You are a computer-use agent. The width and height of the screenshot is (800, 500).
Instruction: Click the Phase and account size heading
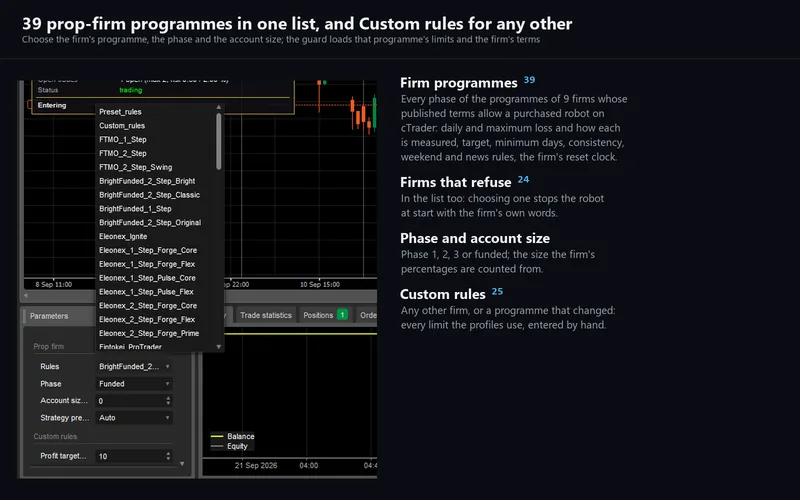coord(475,238)
